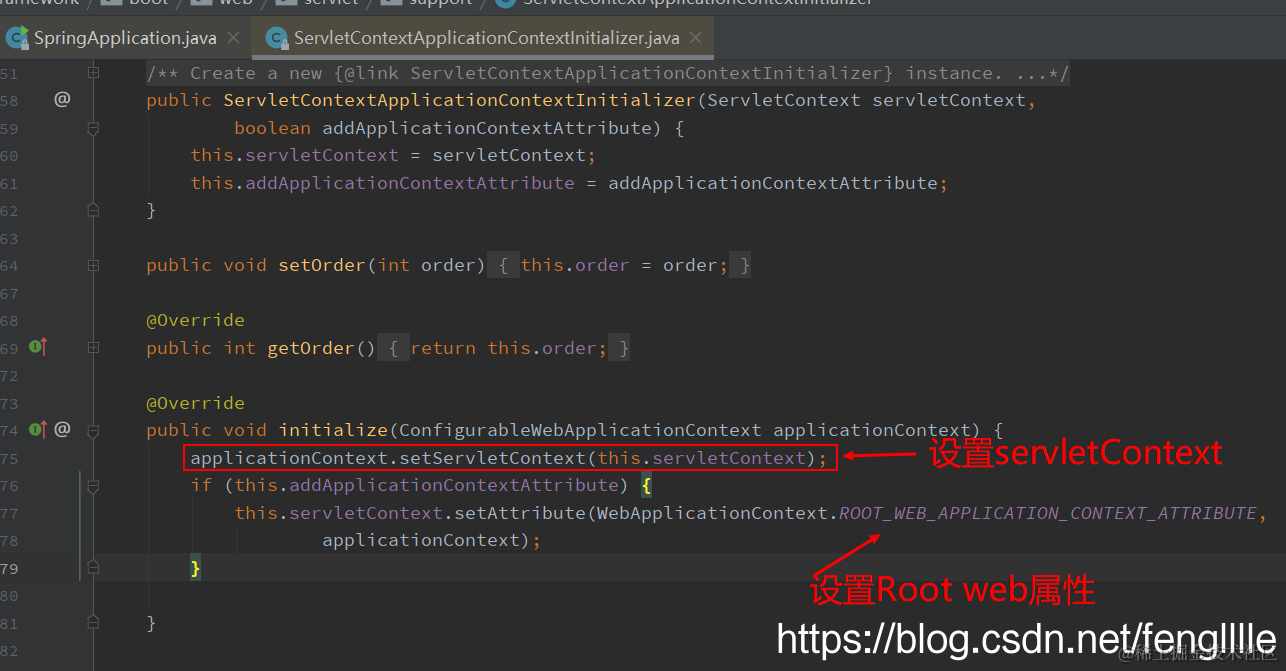The image size is (1286, 671).
Task: Expand the setOrder method fold at line 64
Action: [93, 265]
